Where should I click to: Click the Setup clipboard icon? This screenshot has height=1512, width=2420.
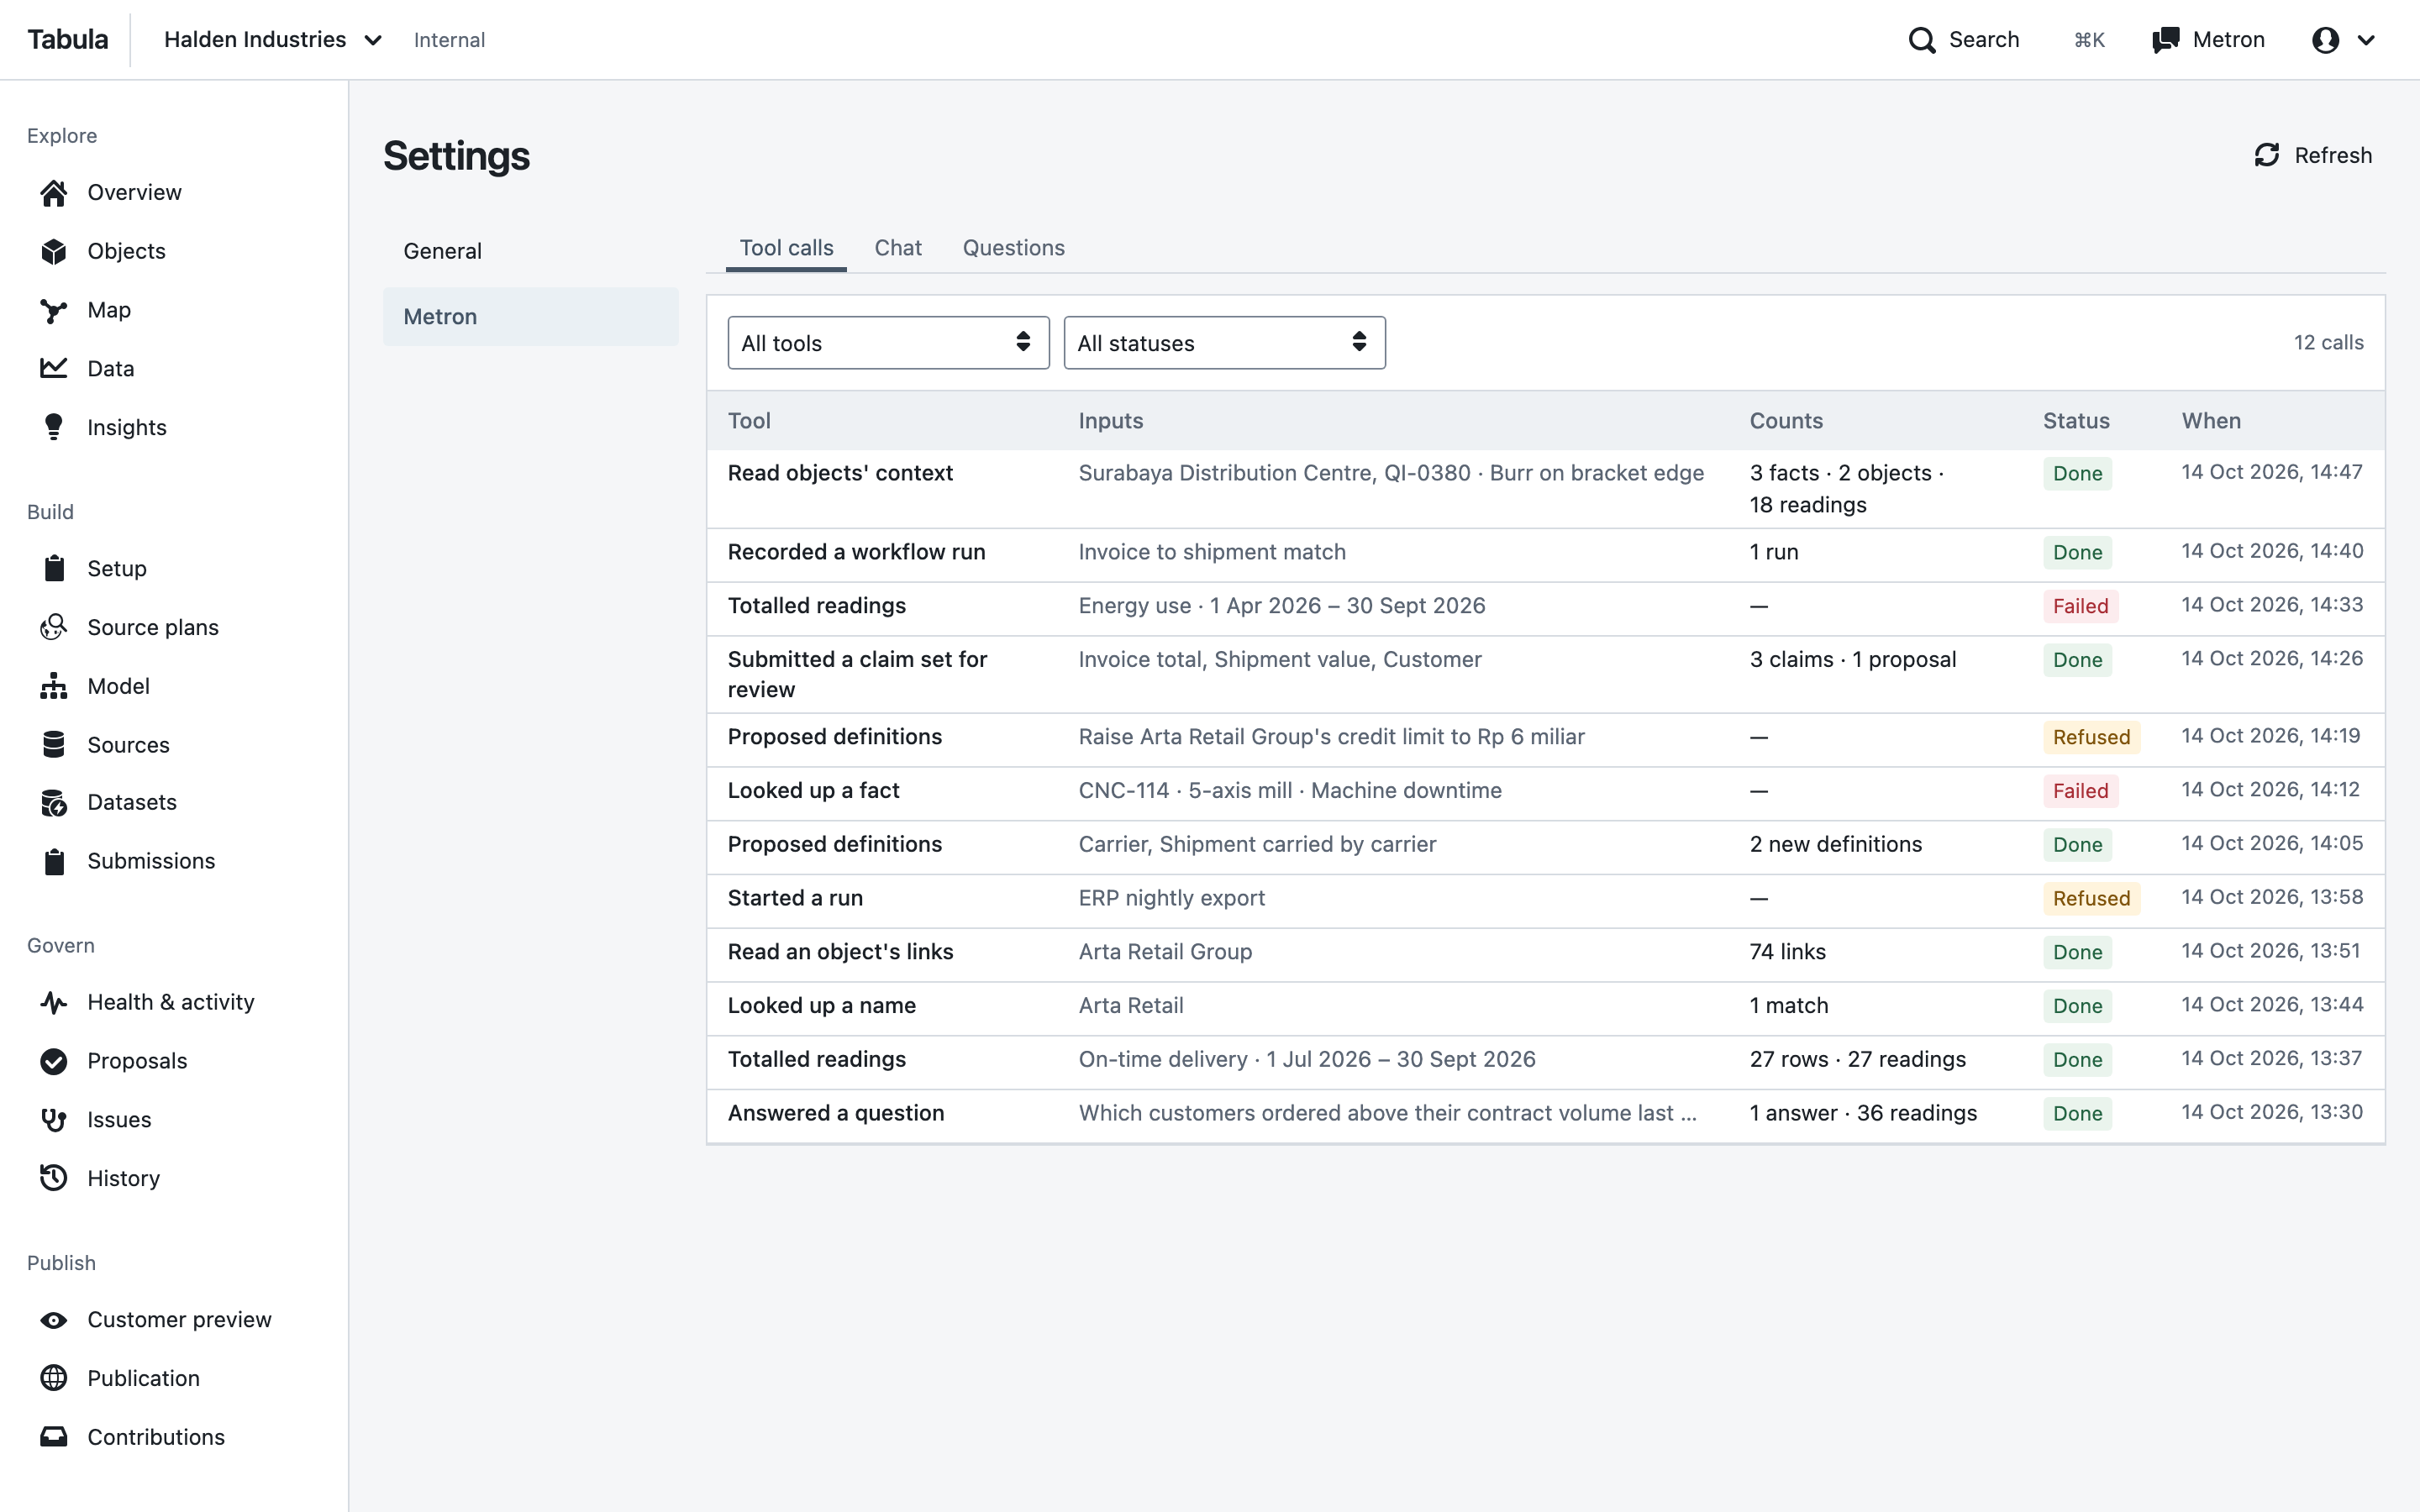coord(54,569)
